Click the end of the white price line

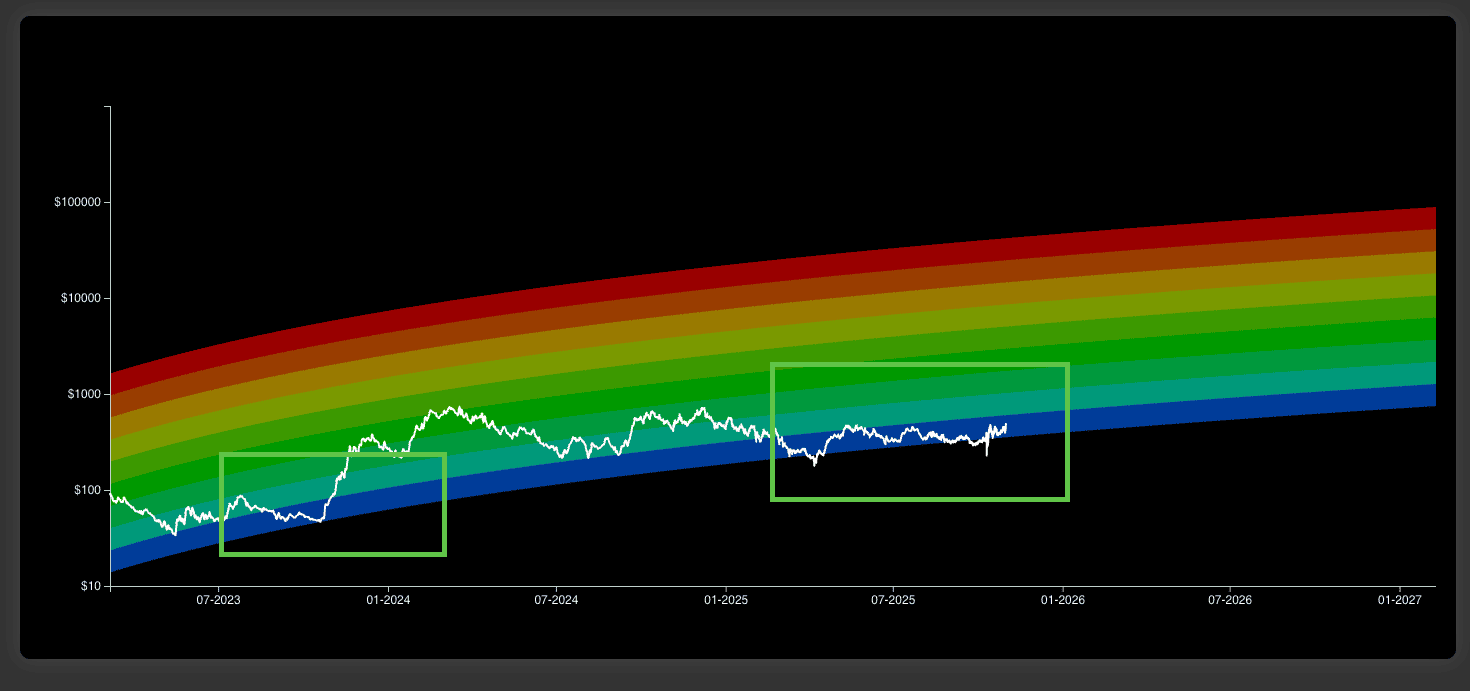pos(1005,425)
